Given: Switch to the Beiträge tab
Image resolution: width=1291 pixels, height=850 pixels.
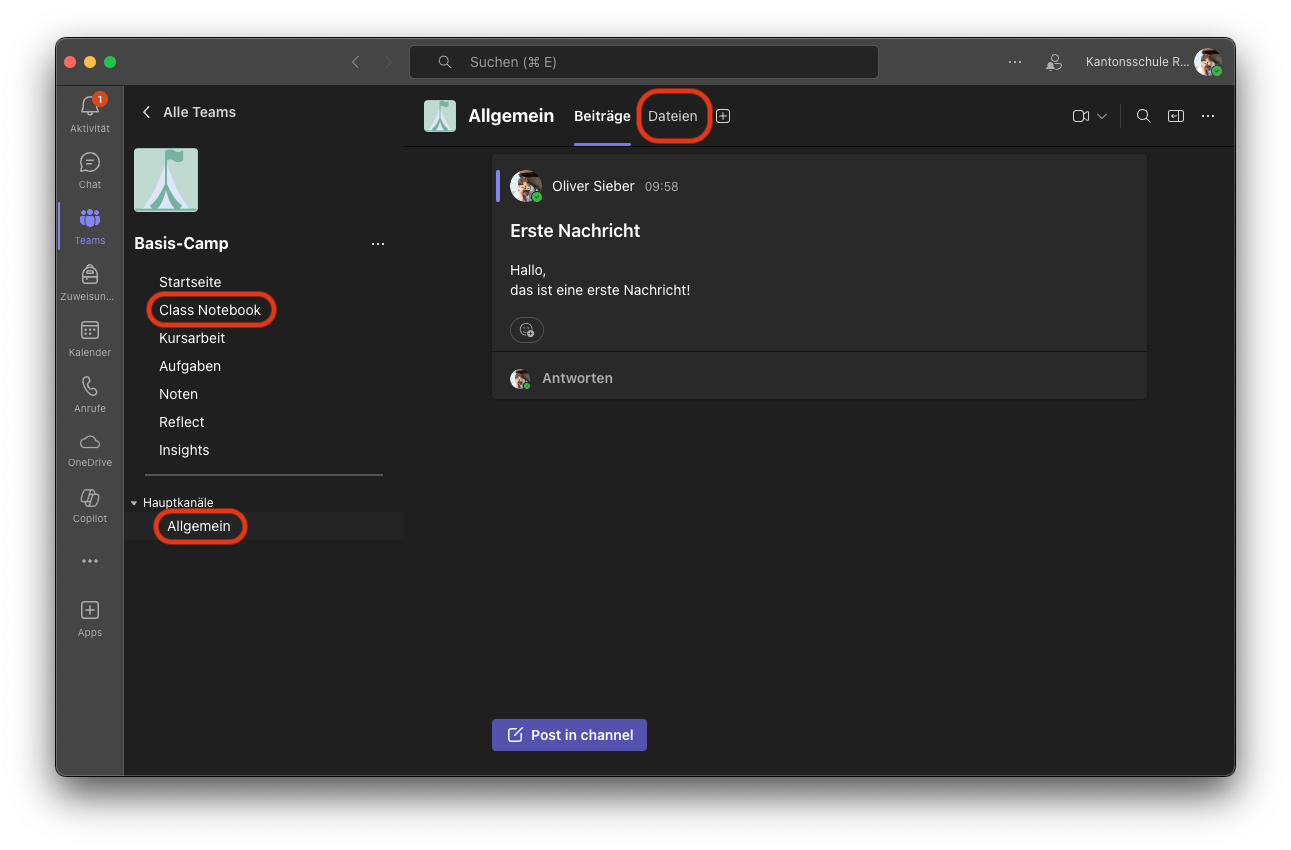Looking at the screenshot, I should tap(602, 116).
